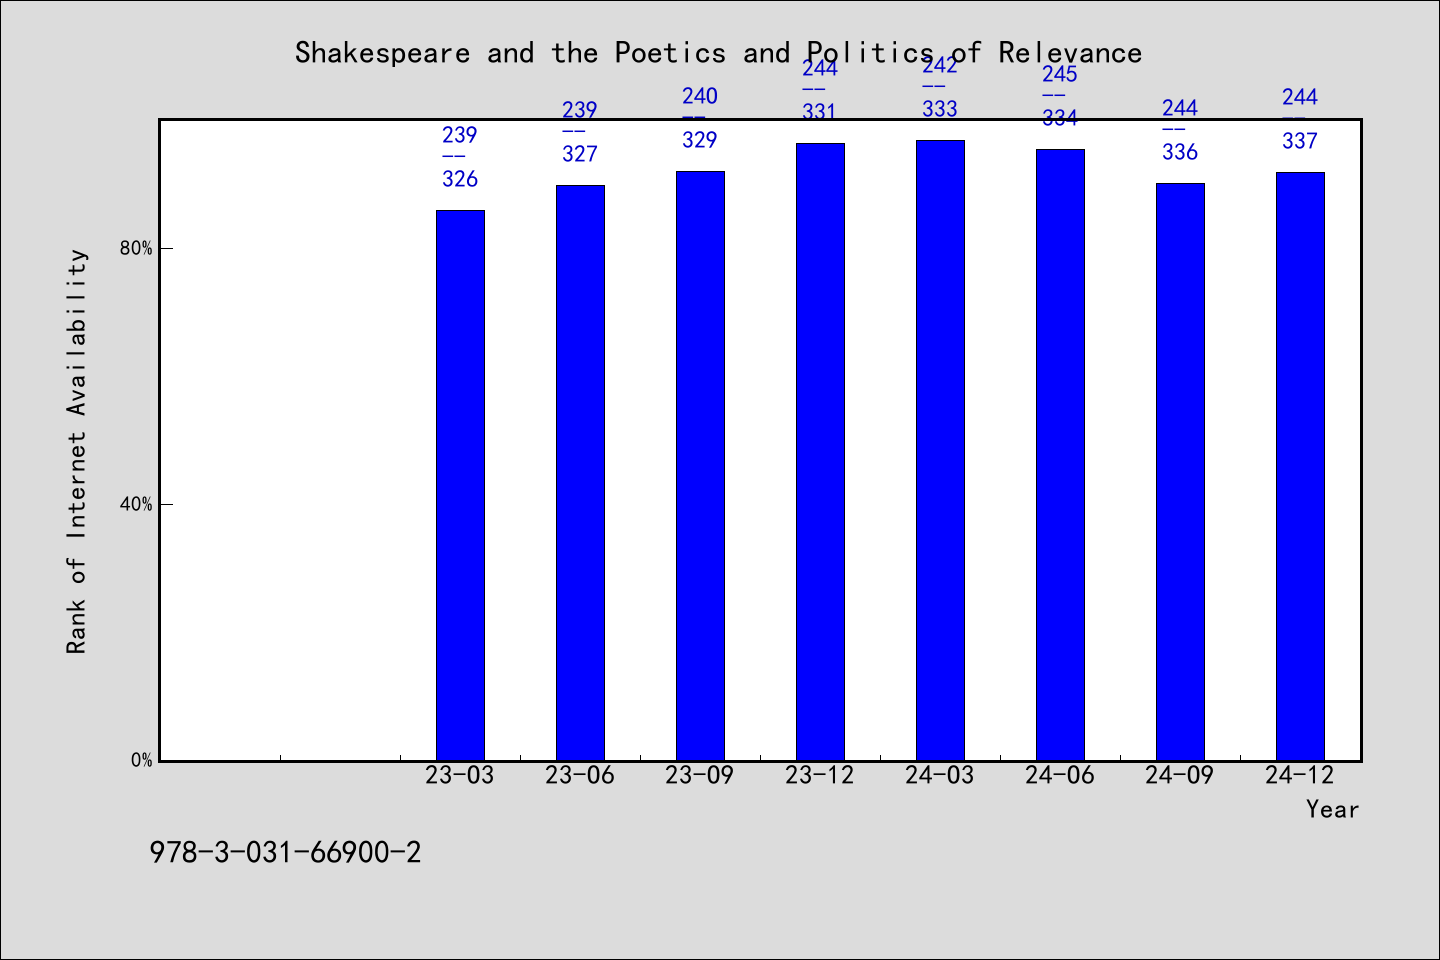Click the value 329 above the 23-09 bar
The height and width of the screenshot is (960, 1440).
point(700,140)
